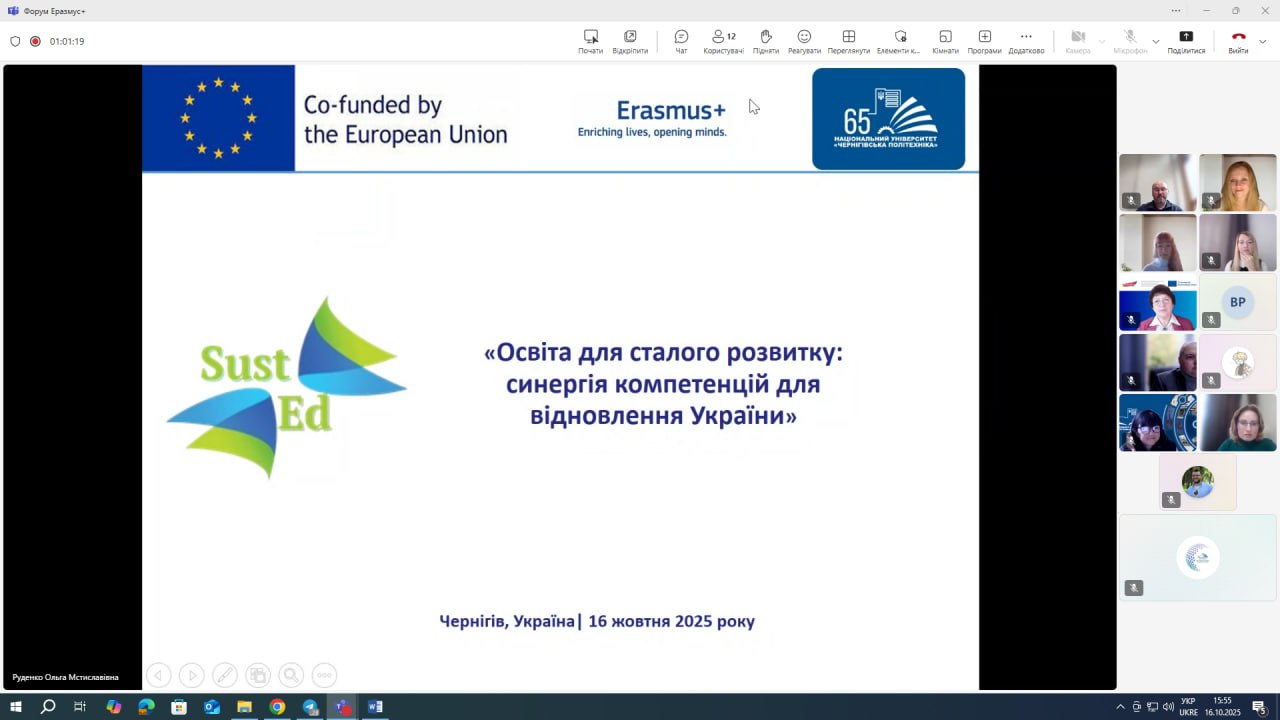Pop out shared content with Відкріпити
This screenshot has height=720, width=1280.
(x=630, y=41)
